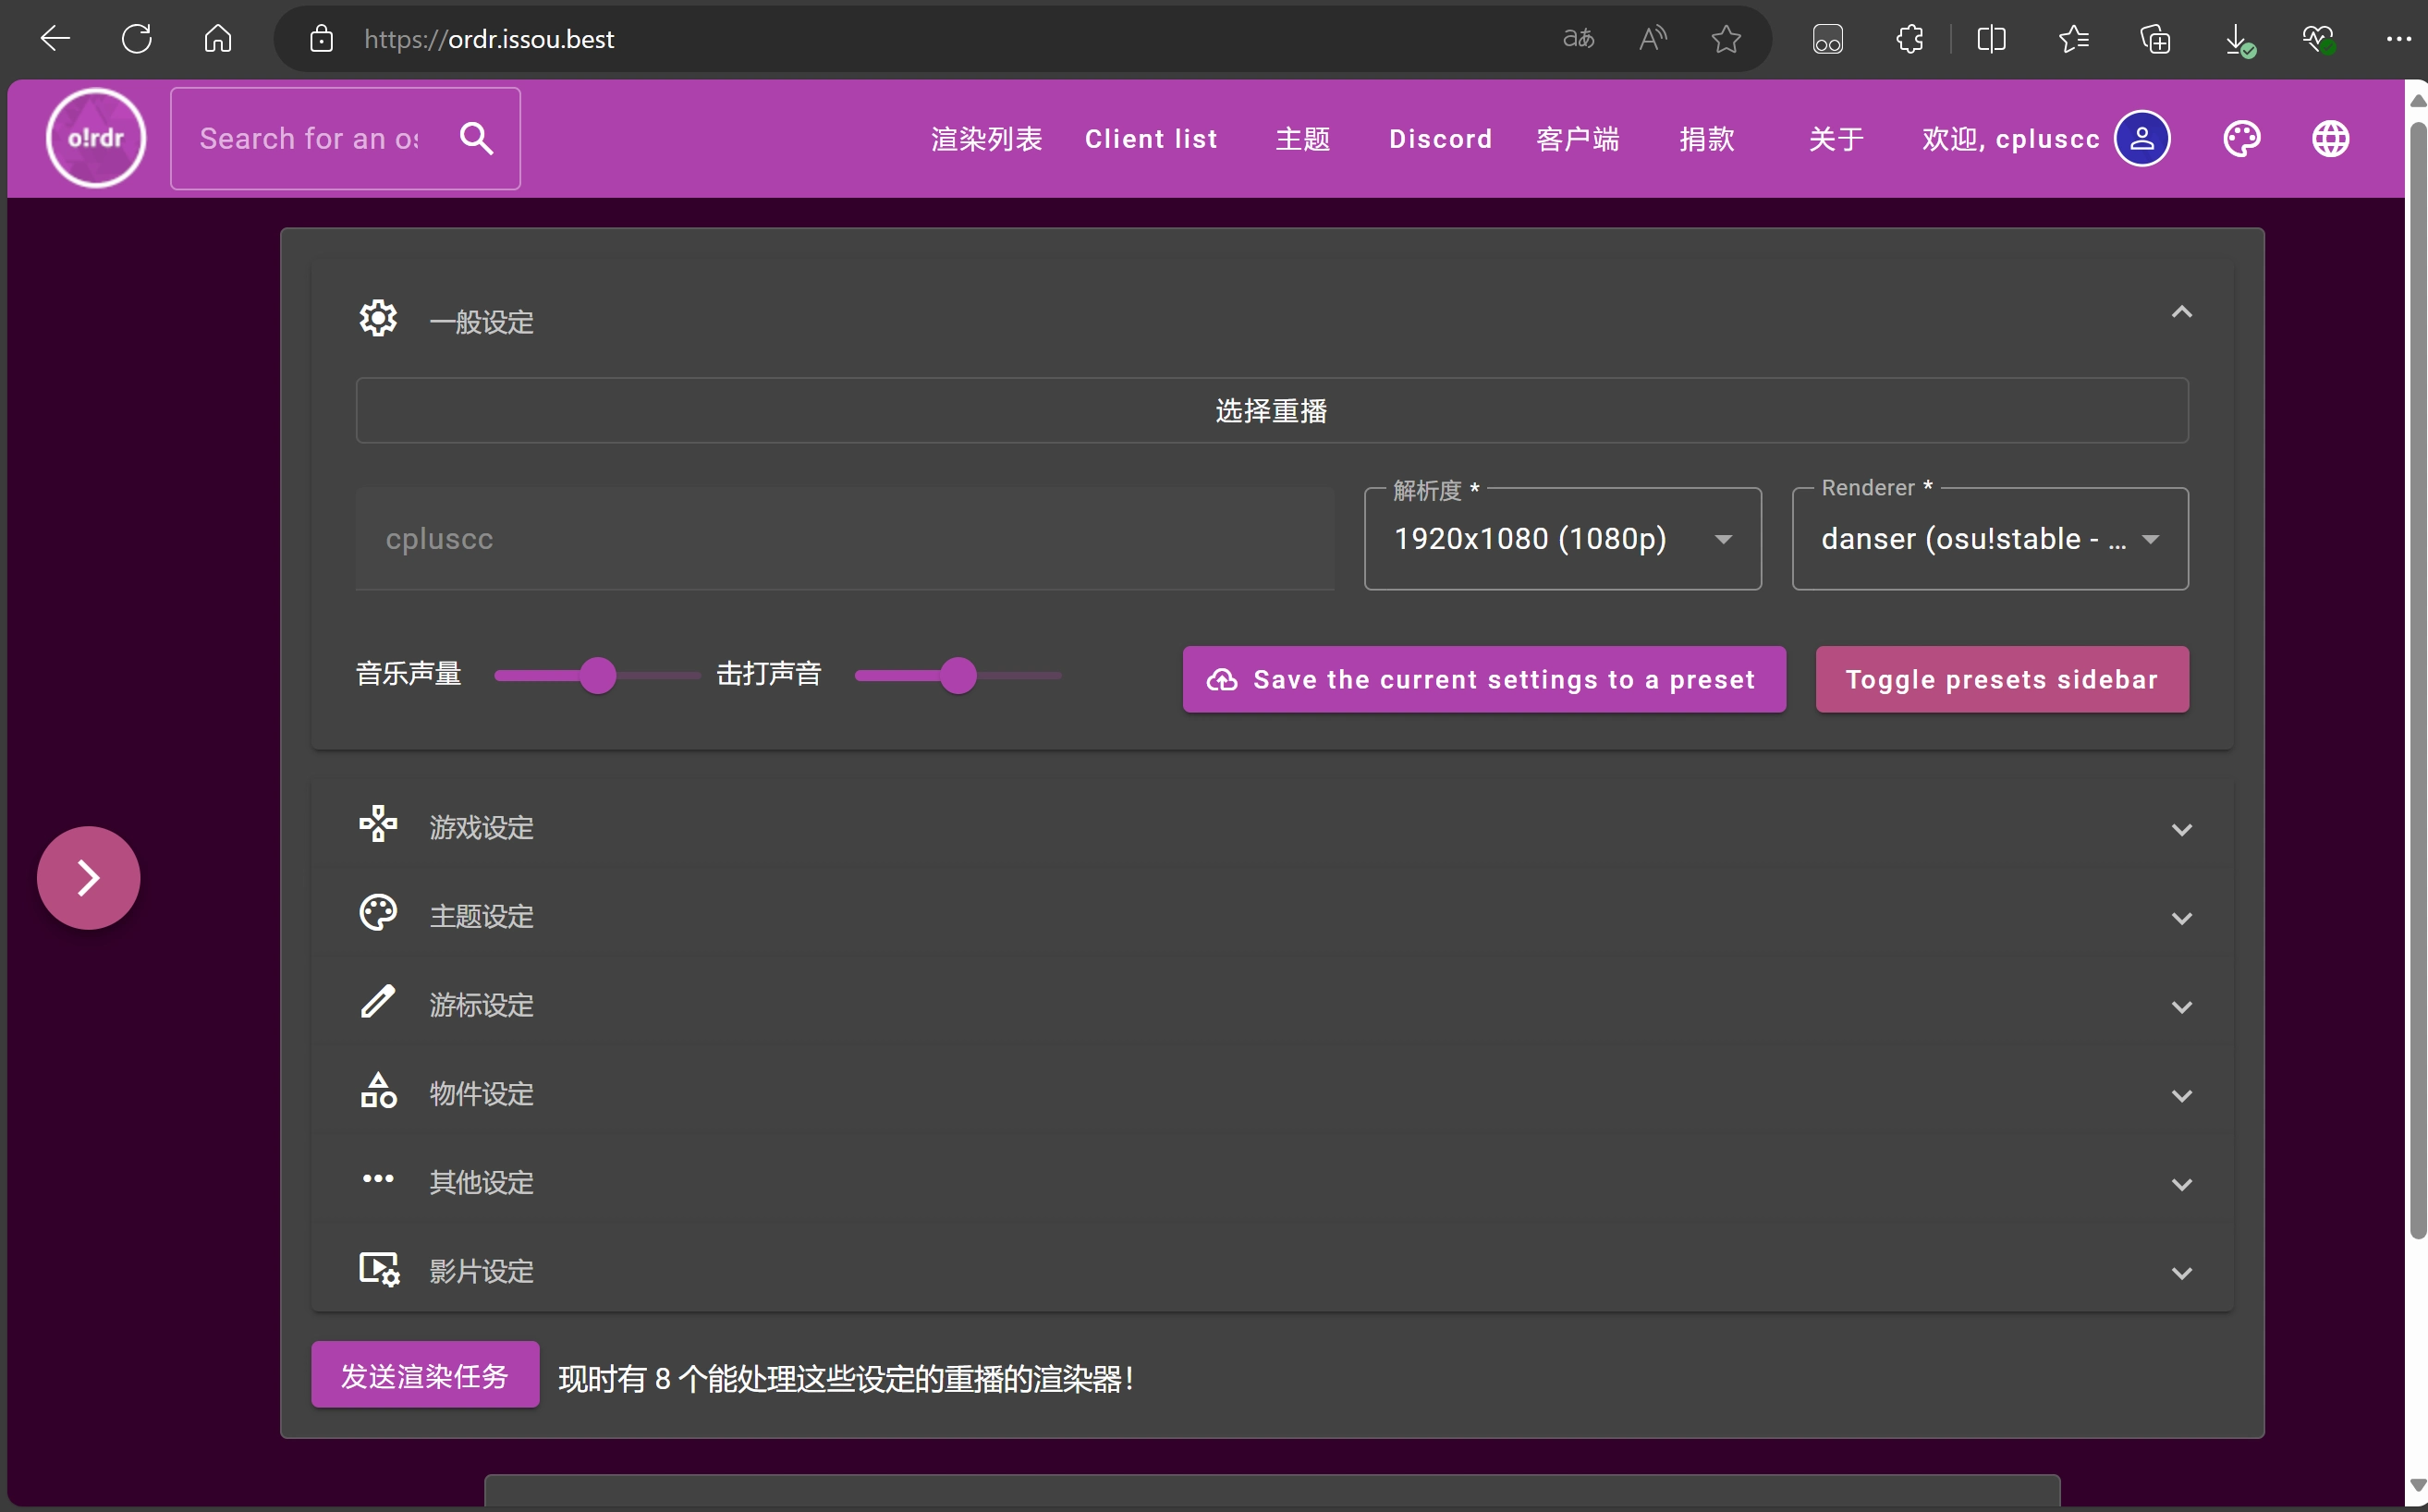Open collections icon
Screen dimensions: 2428x1512
2154,39
